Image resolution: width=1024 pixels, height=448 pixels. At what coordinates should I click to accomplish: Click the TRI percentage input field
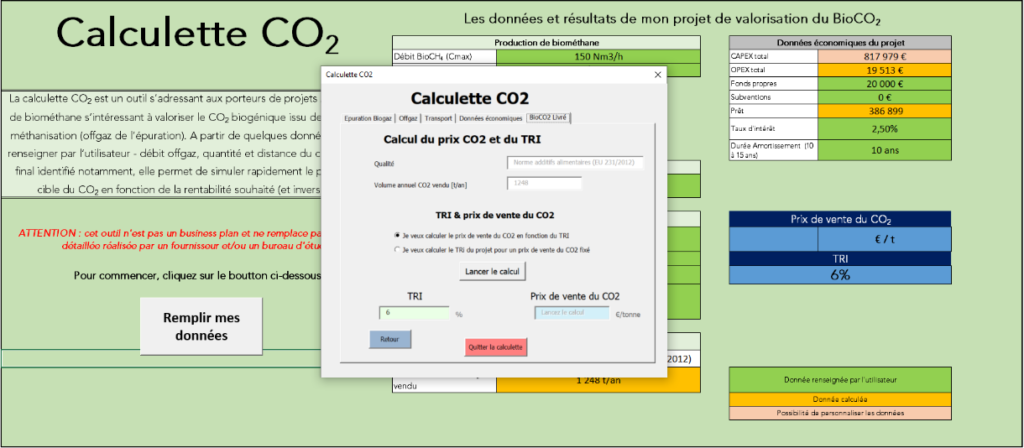[x=414, y=313]
